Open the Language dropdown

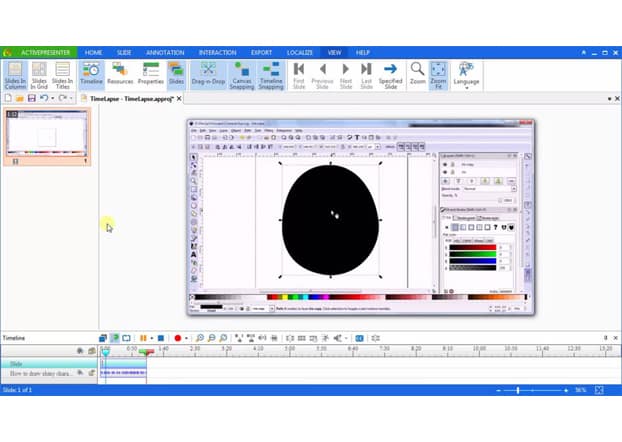coord(467,75)
